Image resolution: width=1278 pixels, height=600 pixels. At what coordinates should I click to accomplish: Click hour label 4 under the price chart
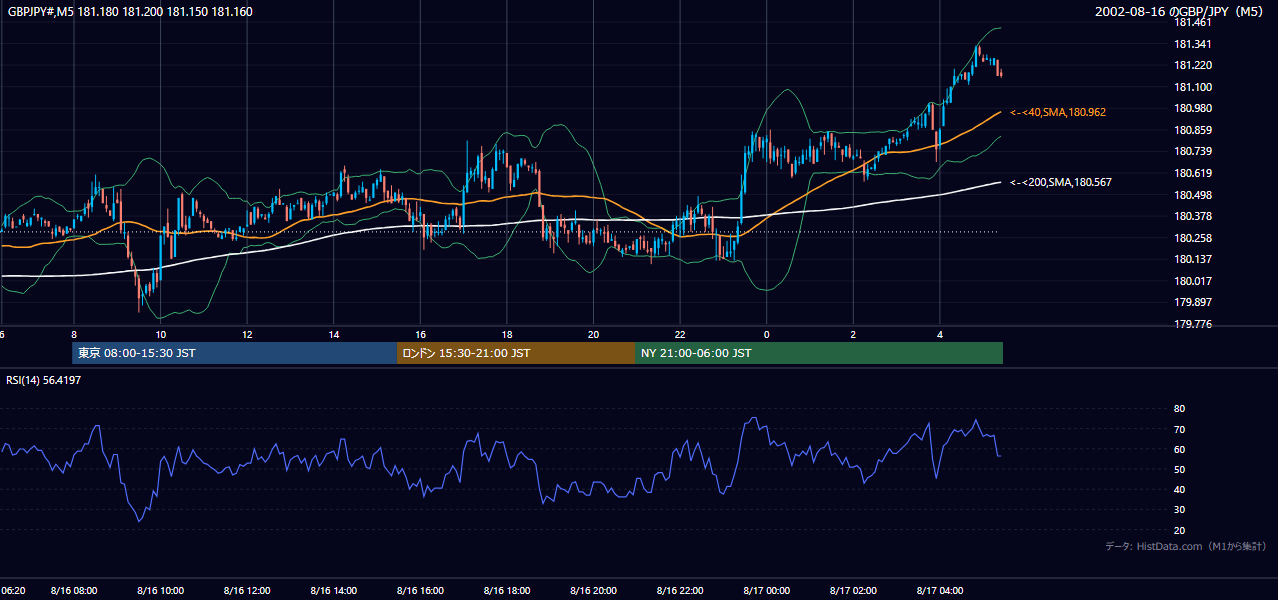940,335
